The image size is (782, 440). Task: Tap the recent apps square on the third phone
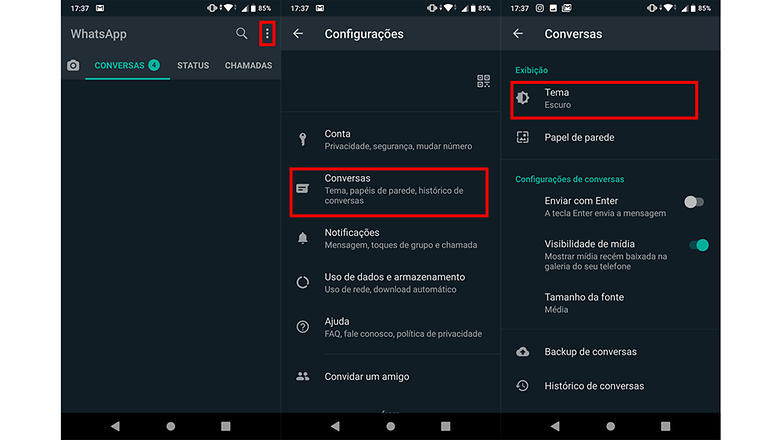(x=665, y=426)
